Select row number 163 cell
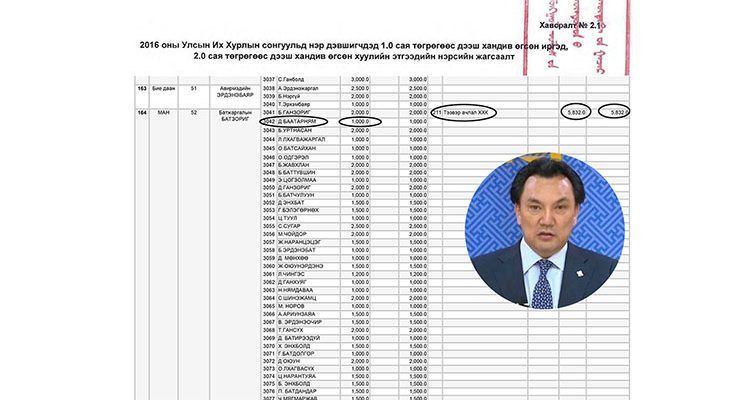This screenshot has height=400, width=750. click(x=142, y=89)
